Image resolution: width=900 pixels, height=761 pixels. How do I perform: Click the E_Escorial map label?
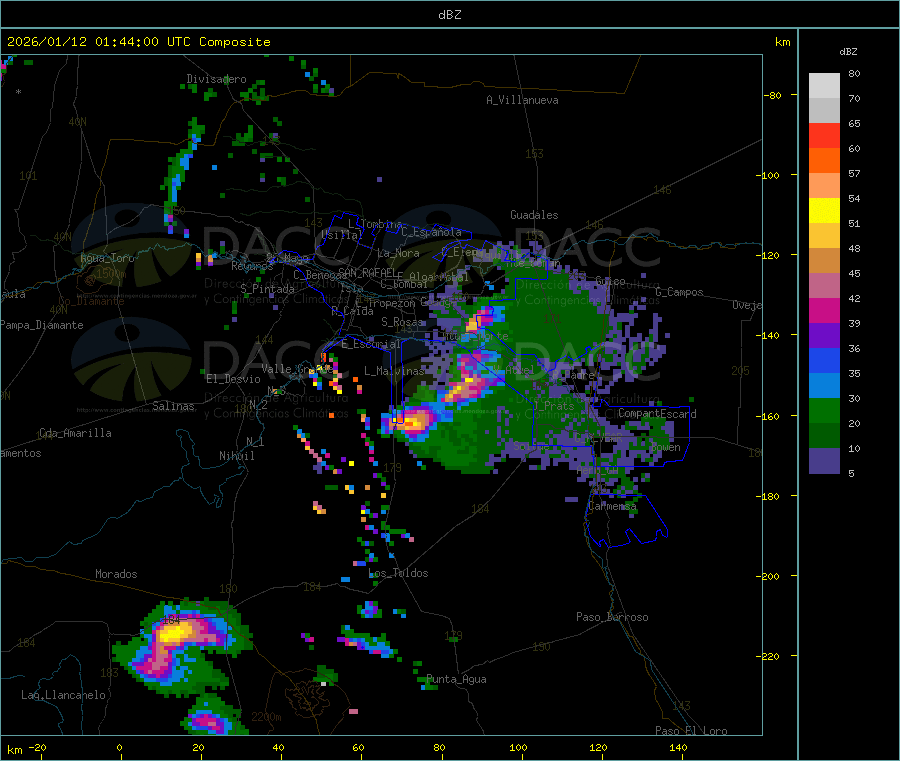371,344
